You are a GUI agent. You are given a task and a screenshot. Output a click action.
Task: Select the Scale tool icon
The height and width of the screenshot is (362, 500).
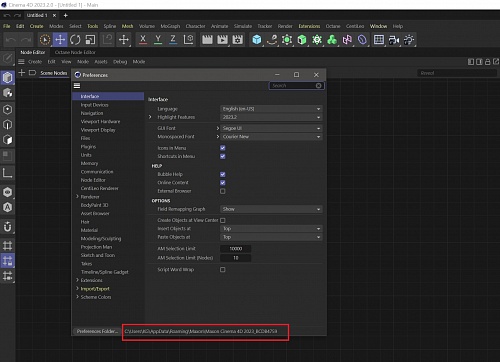[90, 40]
